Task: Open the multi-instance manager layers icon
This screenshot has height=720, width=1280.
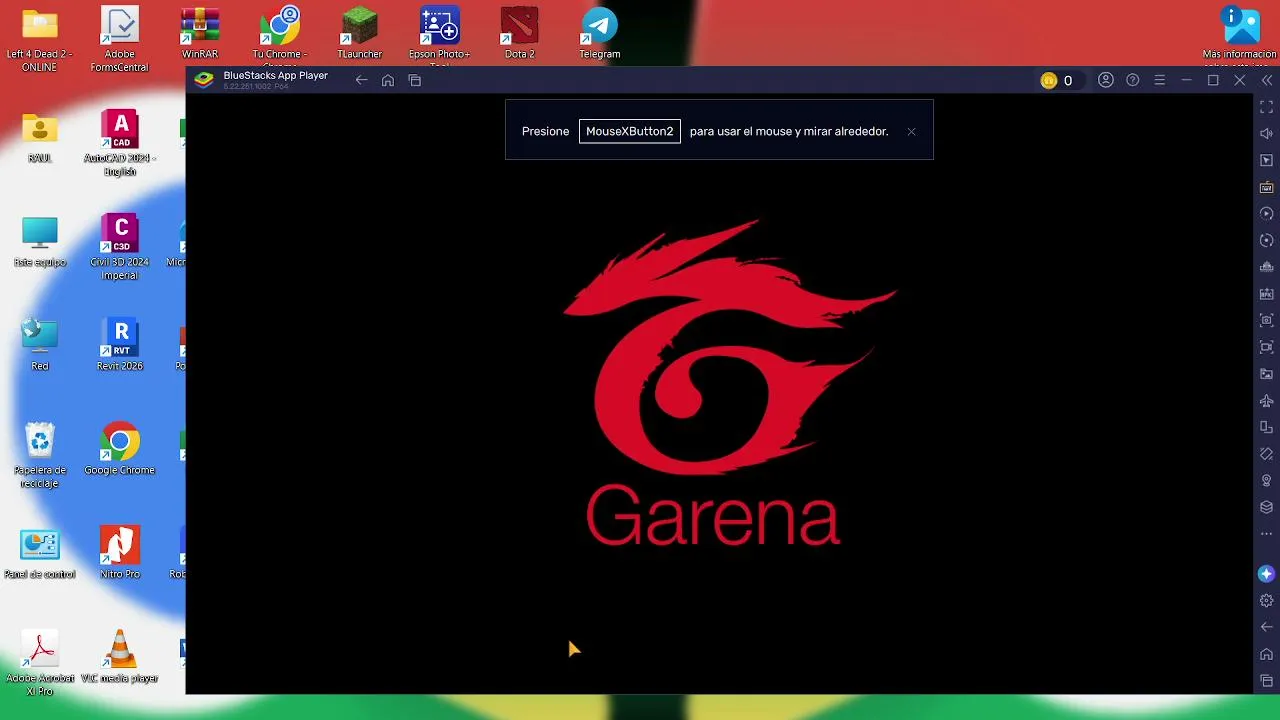Action: pos(1267,508)
